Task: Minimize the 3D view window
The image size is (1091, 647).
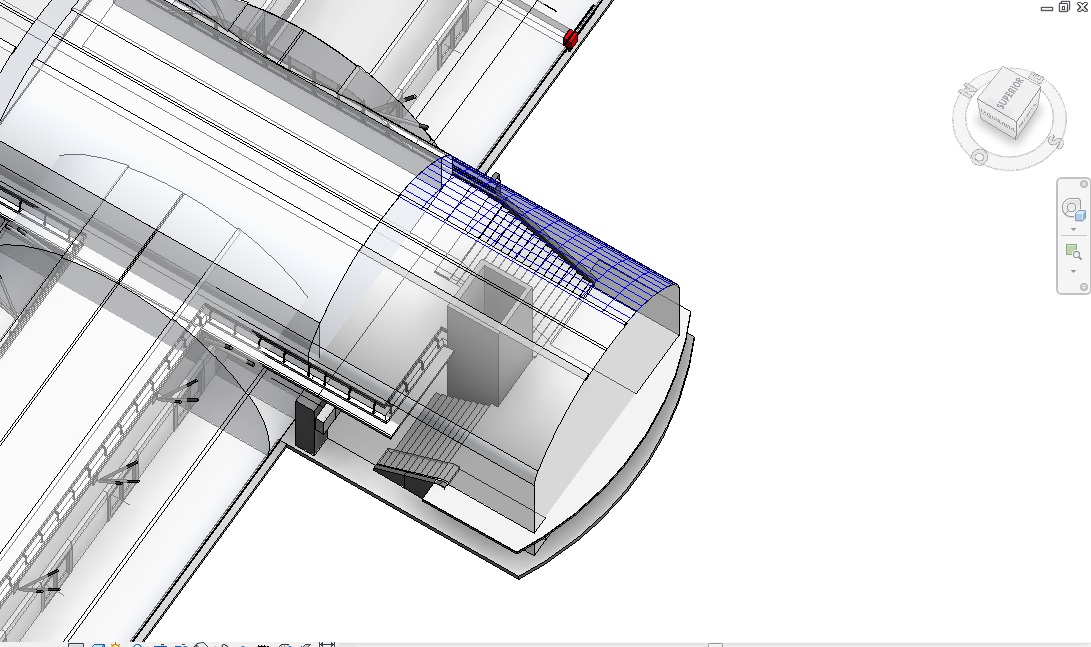Action: tap(1046, 8)
